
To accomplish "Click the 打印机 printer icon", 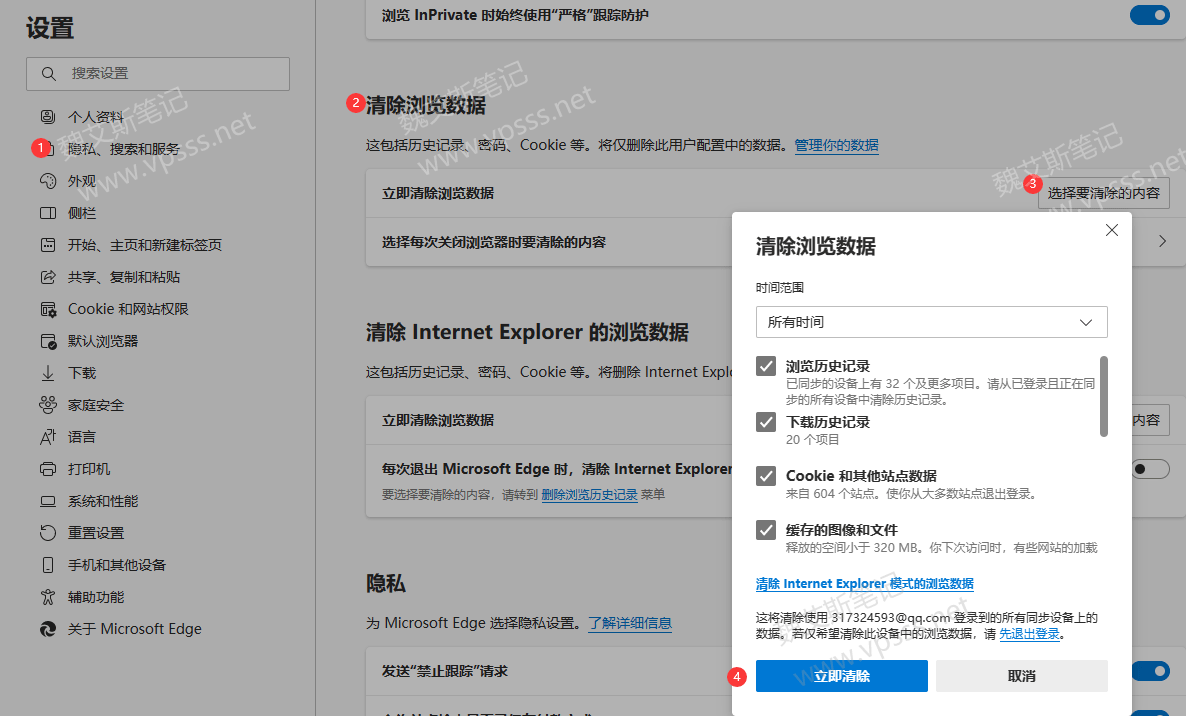I will [x=48, y=469].
